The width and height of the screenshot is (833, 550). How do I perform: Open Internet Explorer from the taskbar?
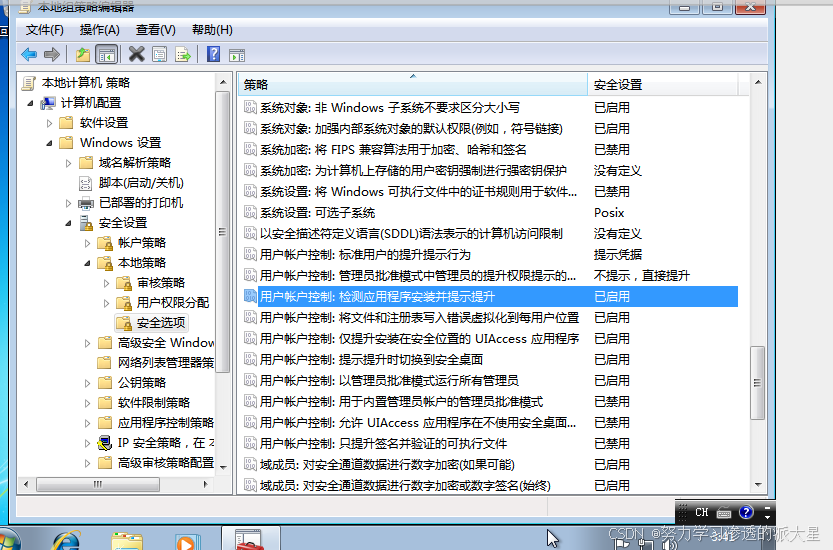click(x=66, y=541)
